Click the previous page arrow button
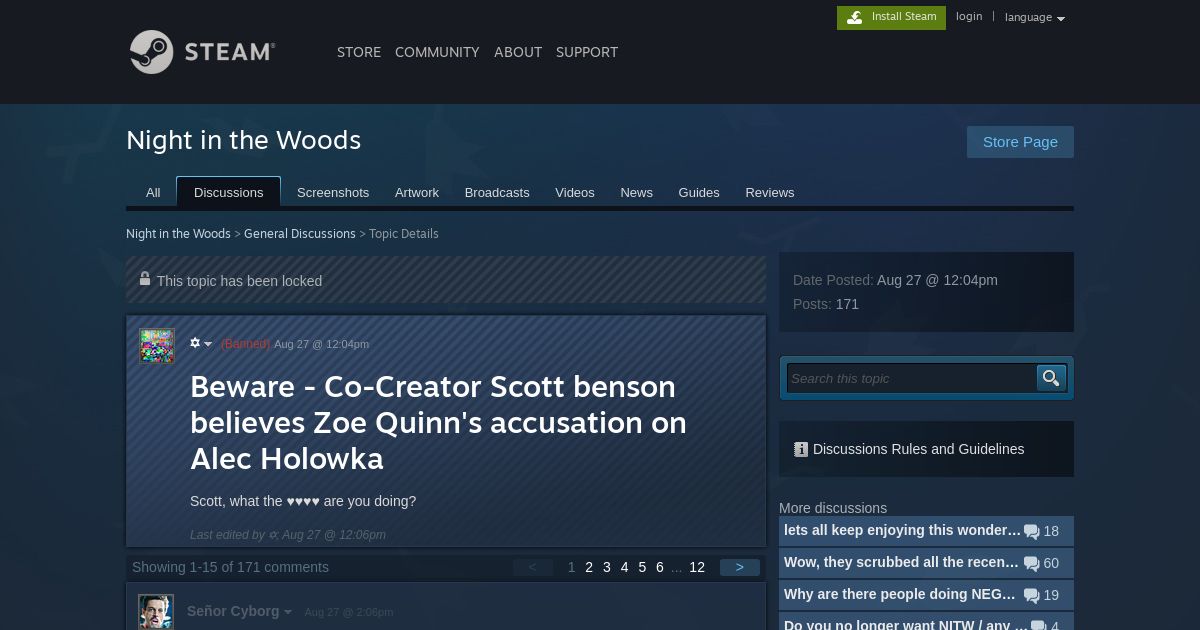 coord(533,567)
